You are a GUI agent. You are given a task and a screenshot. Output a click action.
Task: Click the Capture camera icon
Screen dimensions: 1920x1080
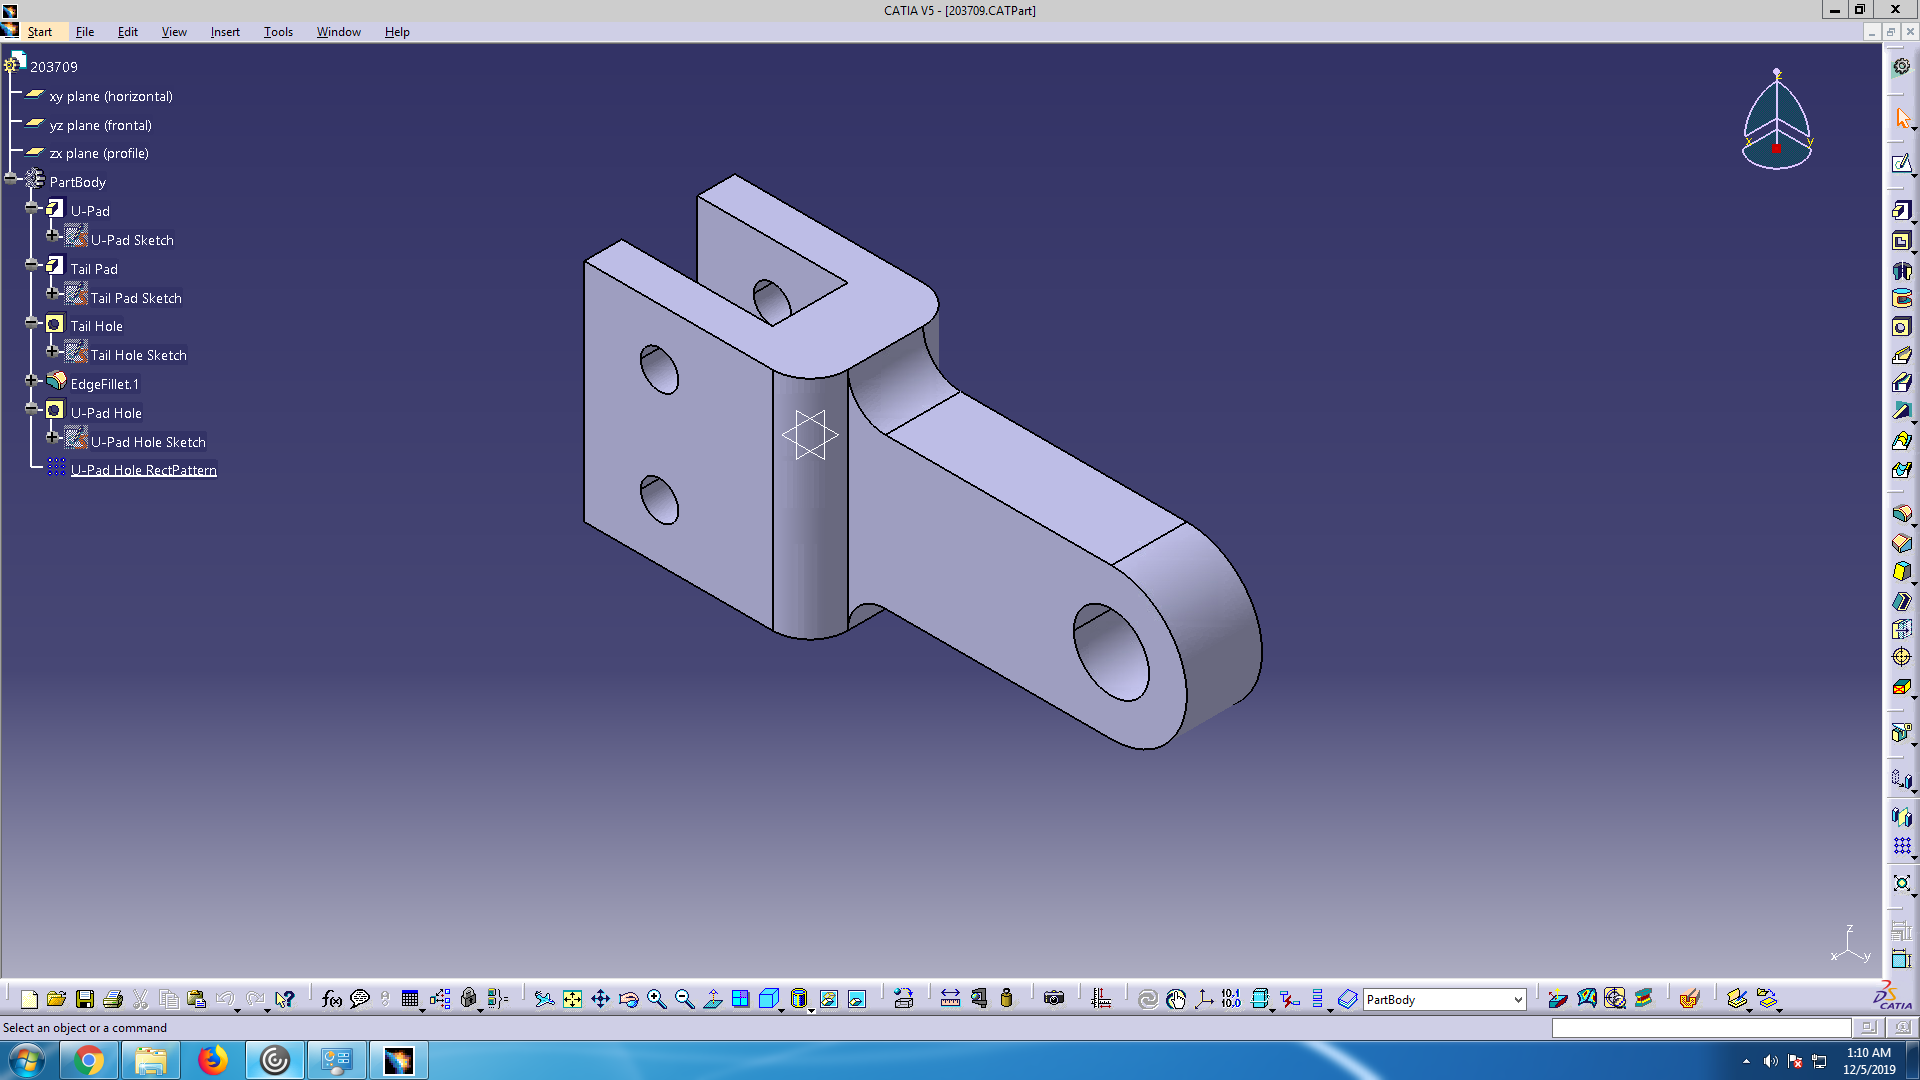(x=1053, y=999)
